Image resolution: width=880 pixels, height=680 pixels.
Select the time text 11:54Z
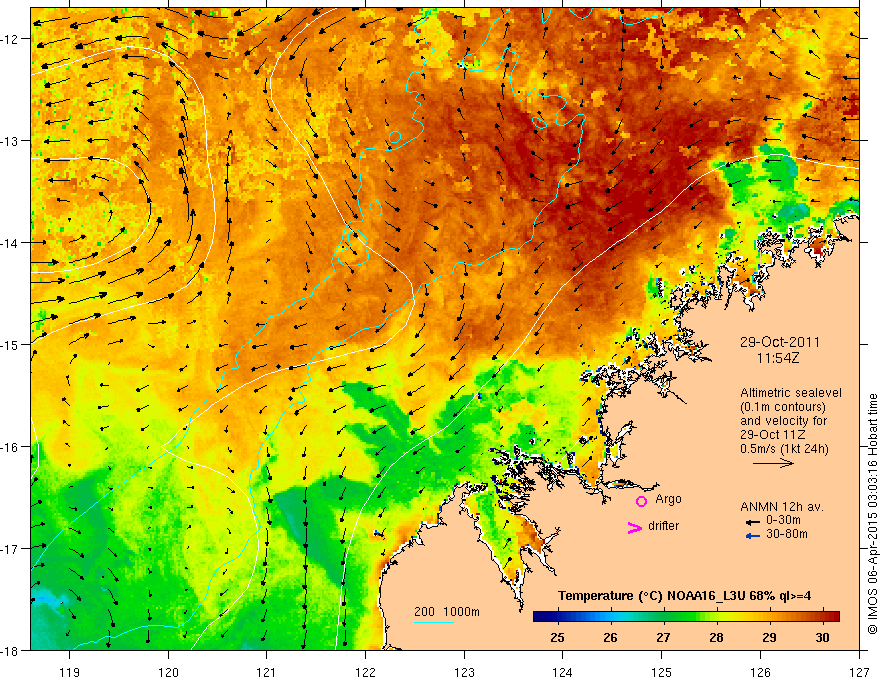point(777,358)
